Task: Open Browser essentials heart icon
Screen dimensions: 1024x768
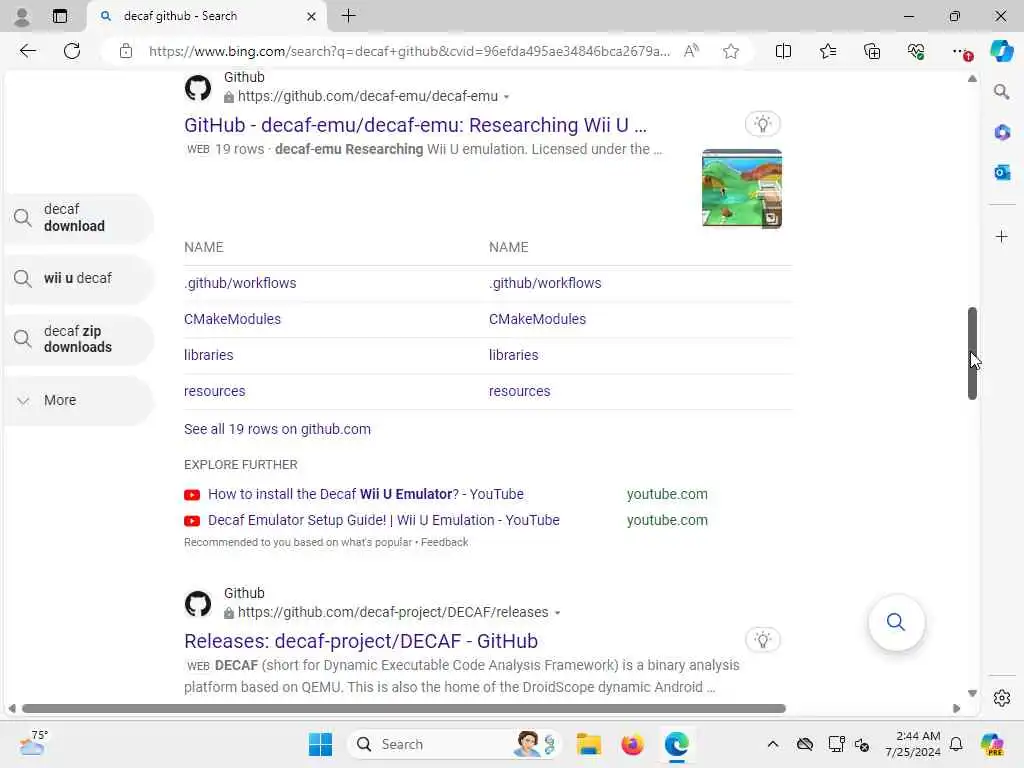Action: (x=916, y=51)
